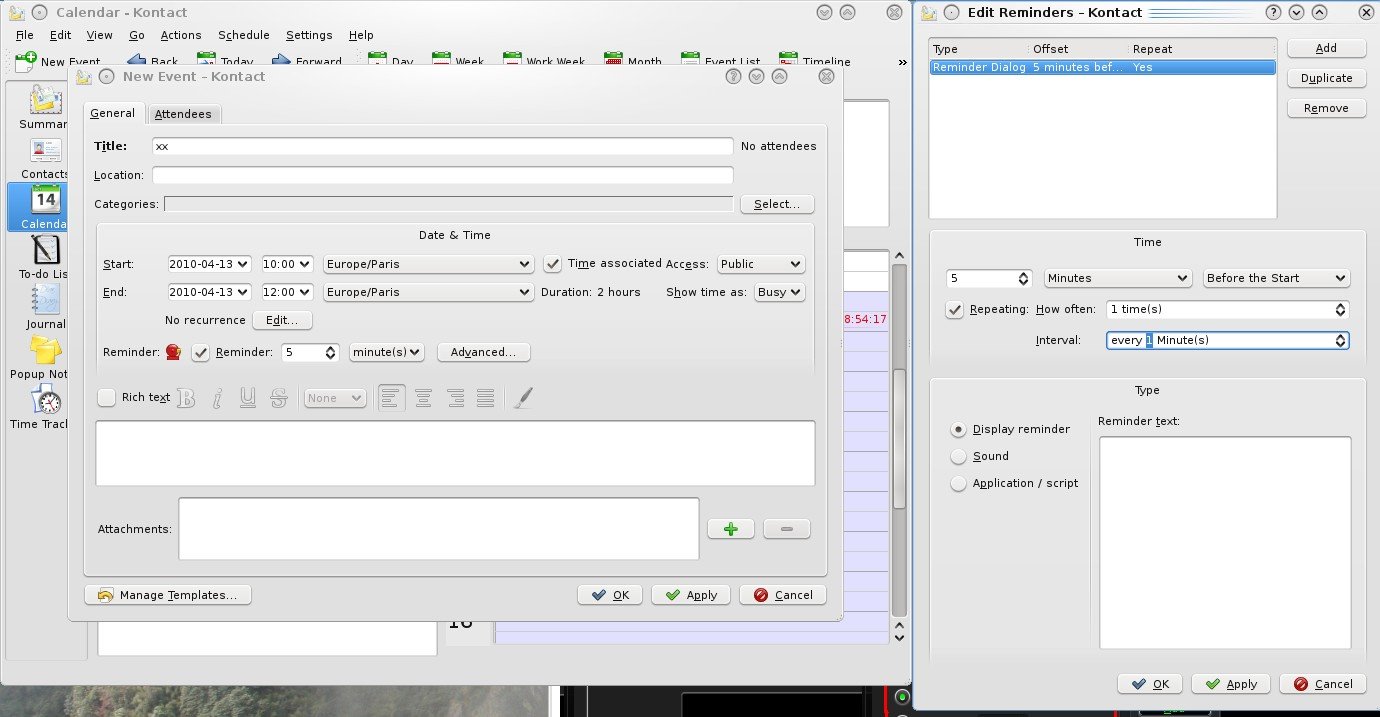Open the Schedule menu

pos(243,35)
